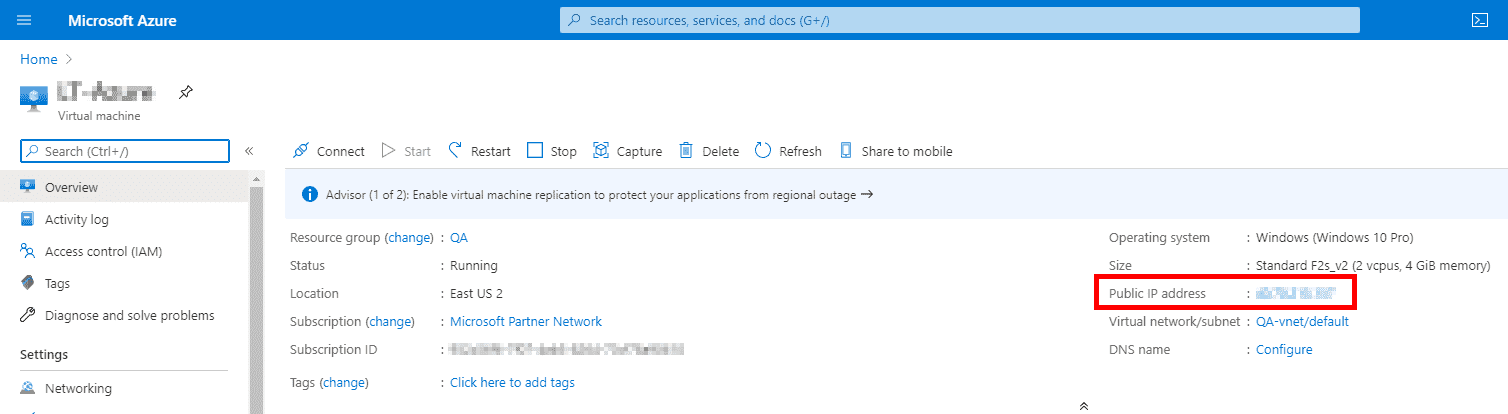This screenshot has width=1508, height=414.
Task: Pin the virtual machine to dashboard
Action: point(186,93)
